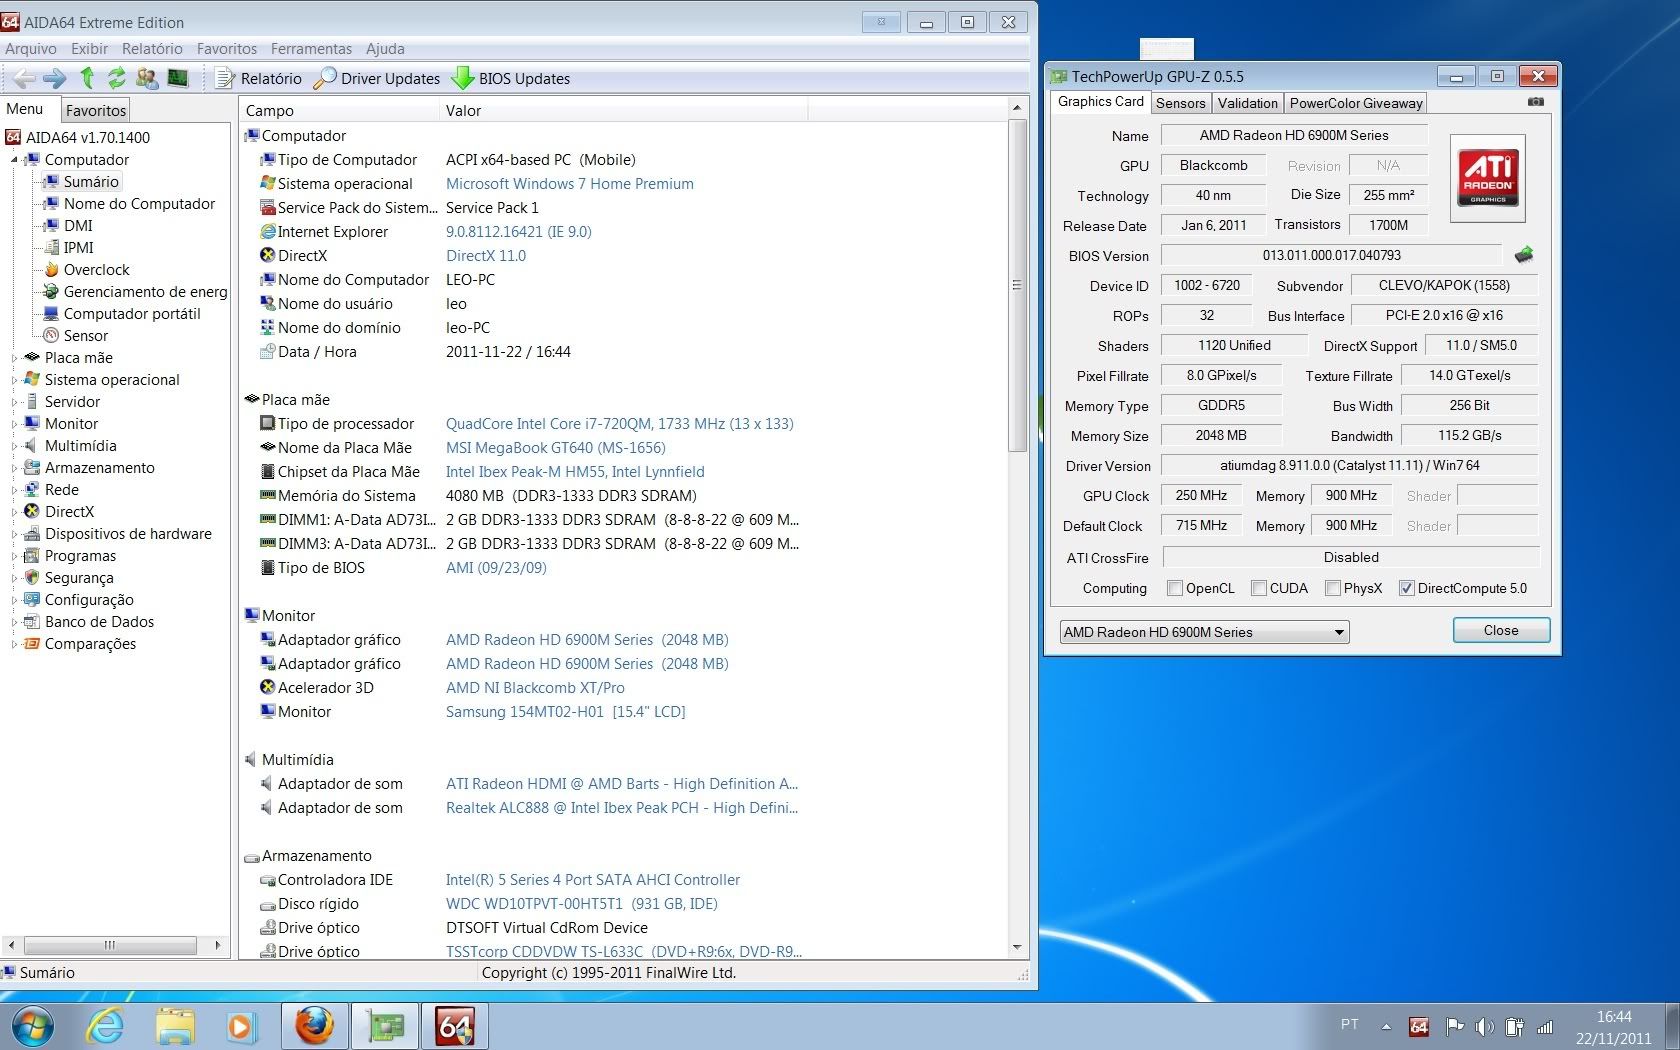Screen dimensions: 1680x1050
Task: Open the Microsoft Windows 7 Home Premium link
Action: pyautogui.click(x=569, y=184)
